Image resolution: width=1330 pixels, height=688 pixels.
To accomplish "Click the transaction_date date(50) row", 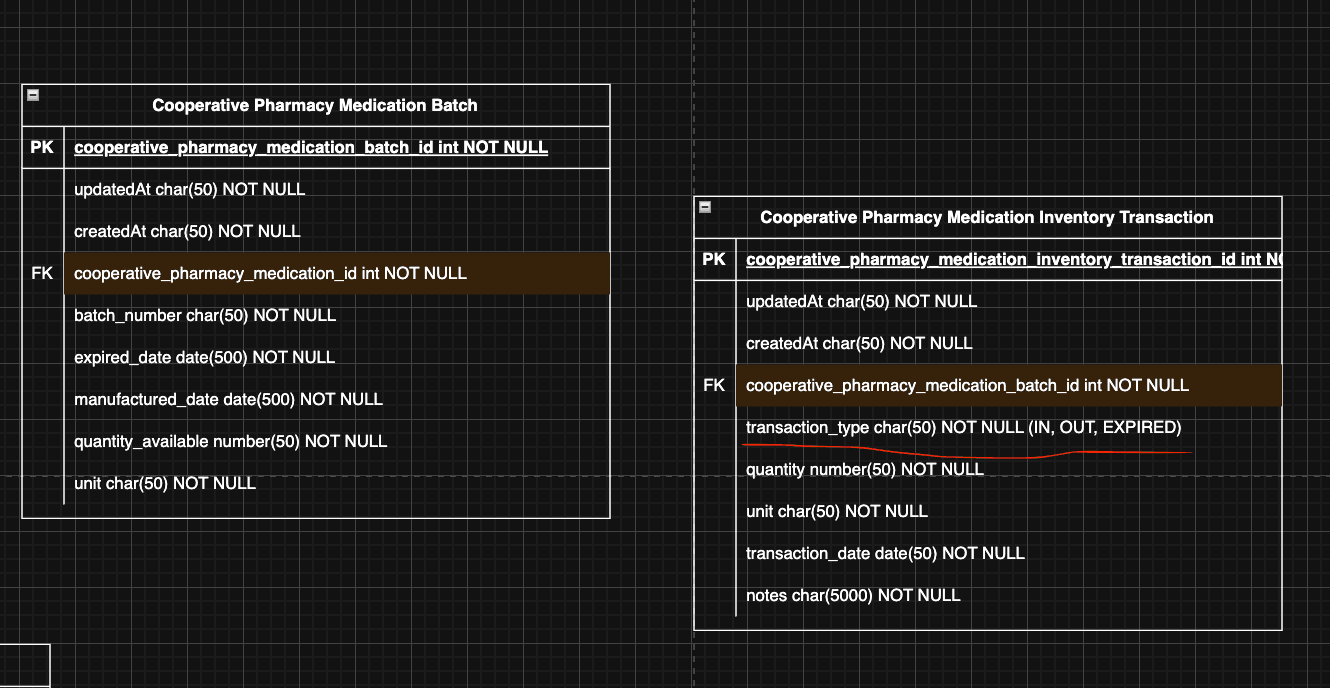I will [x=885, y=553].
